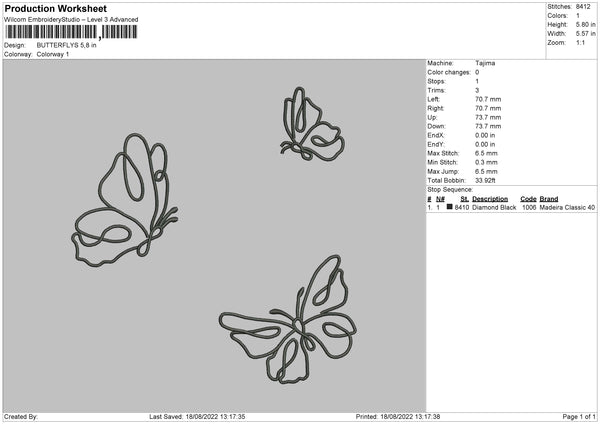Click the Diamond Black thread color swatch
This screenshot has width=600, height=424.
pyautogui.click(x=450, y=207)
